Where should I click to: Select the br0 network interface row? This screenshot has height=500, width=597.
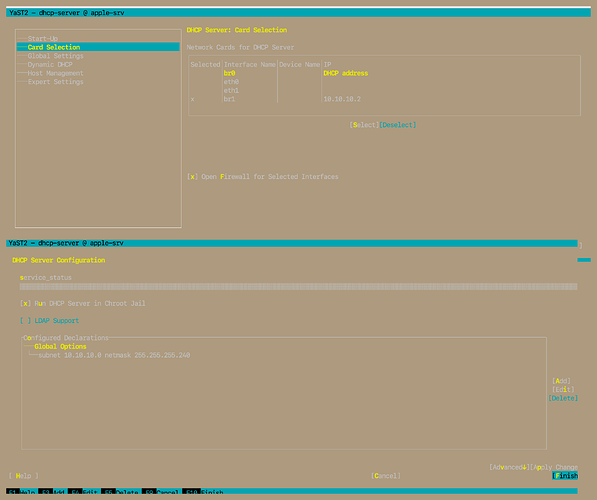tap(384, 73)
